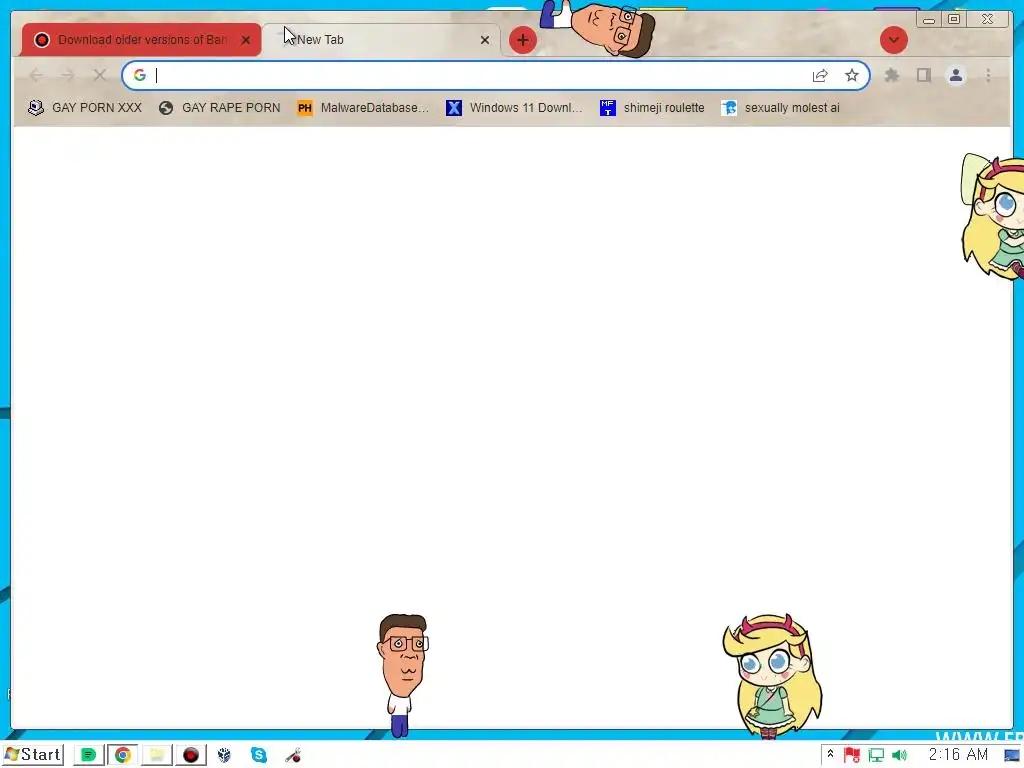The height and width of the screenshot is (768, 1024).
Task: Open the red record app in the taskbar
Action: click(x=191, y=755)
